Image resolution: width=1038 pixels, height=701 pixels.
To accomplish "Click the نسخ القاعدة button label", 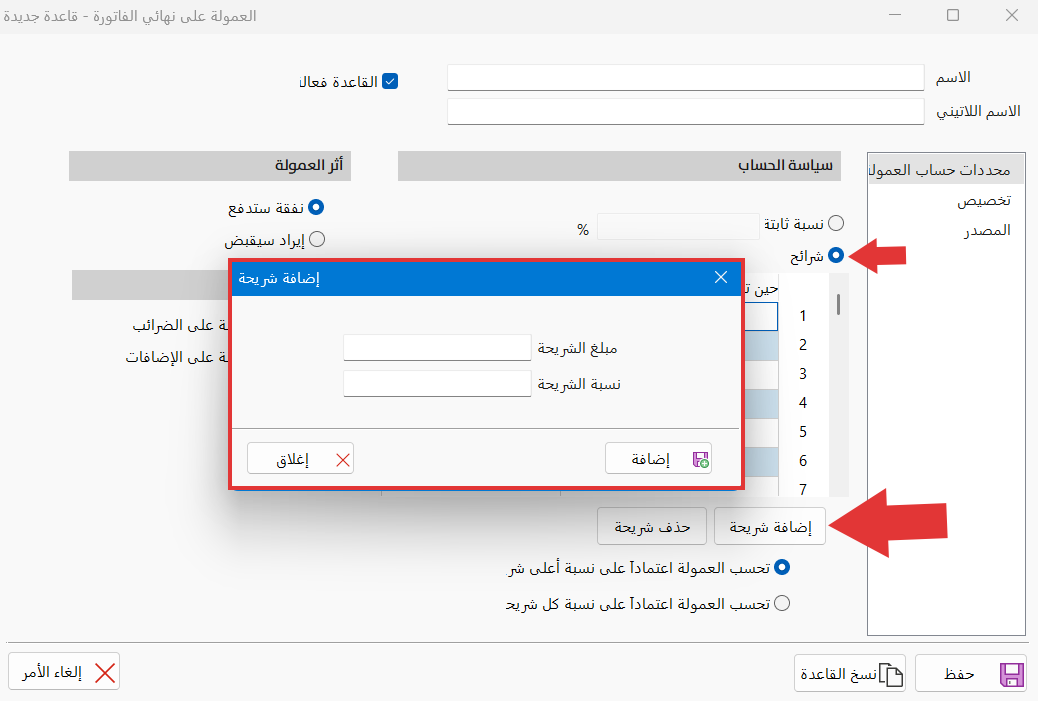I will click(839, 674).
